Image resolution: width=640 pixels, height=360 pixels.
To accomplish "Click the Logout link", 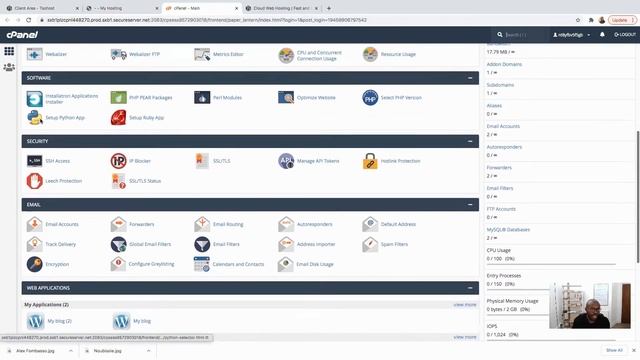I will point(624,35).
